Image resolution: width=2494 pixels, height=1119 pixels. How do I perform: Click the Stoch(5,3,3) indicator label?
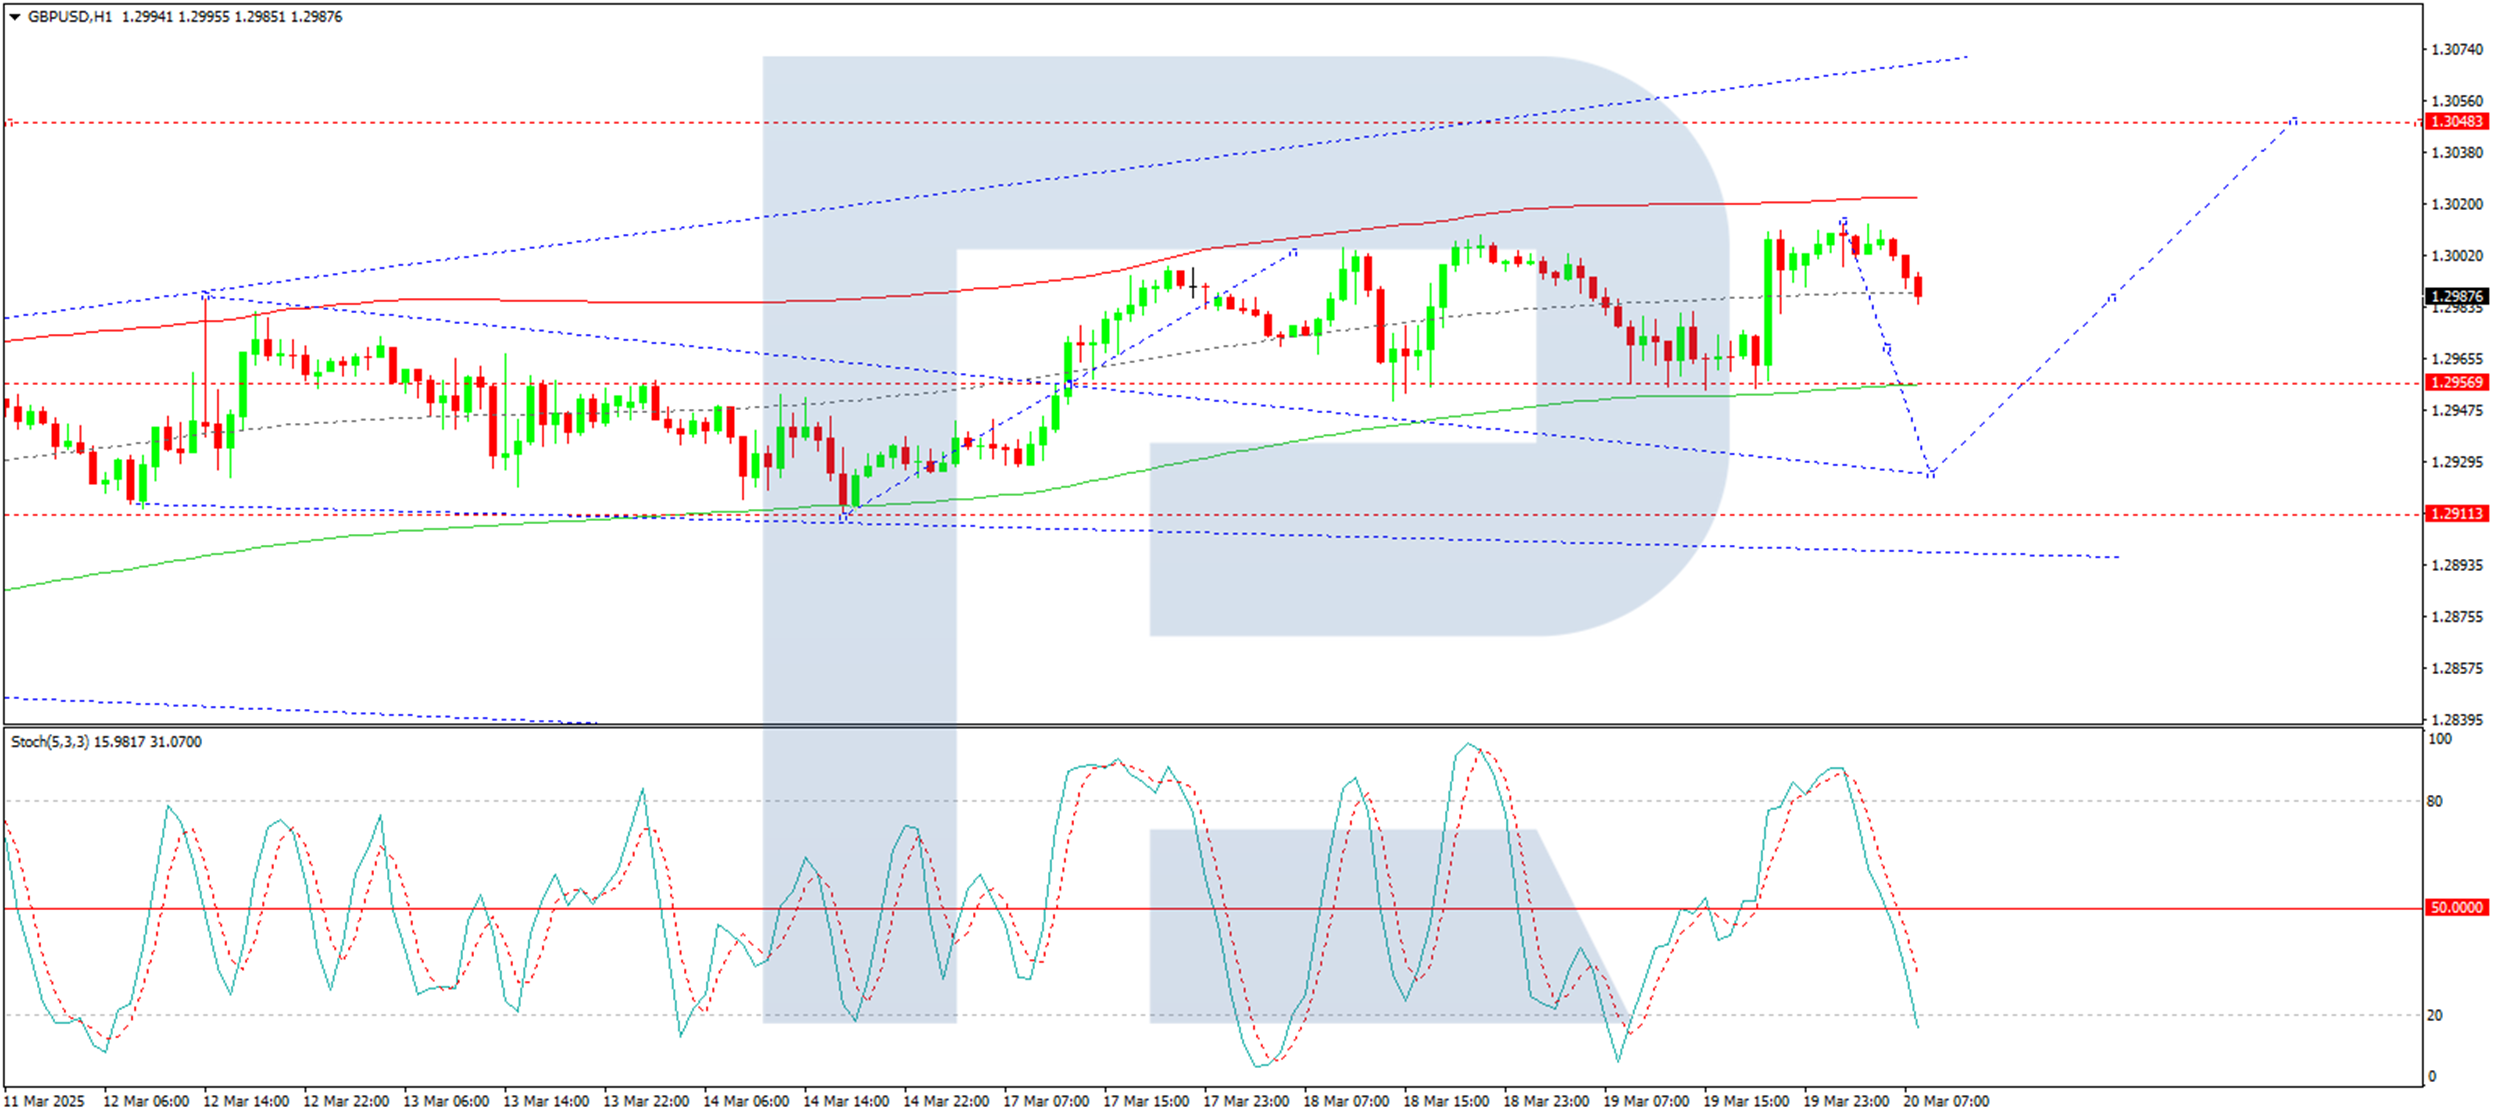coord(49,742)
